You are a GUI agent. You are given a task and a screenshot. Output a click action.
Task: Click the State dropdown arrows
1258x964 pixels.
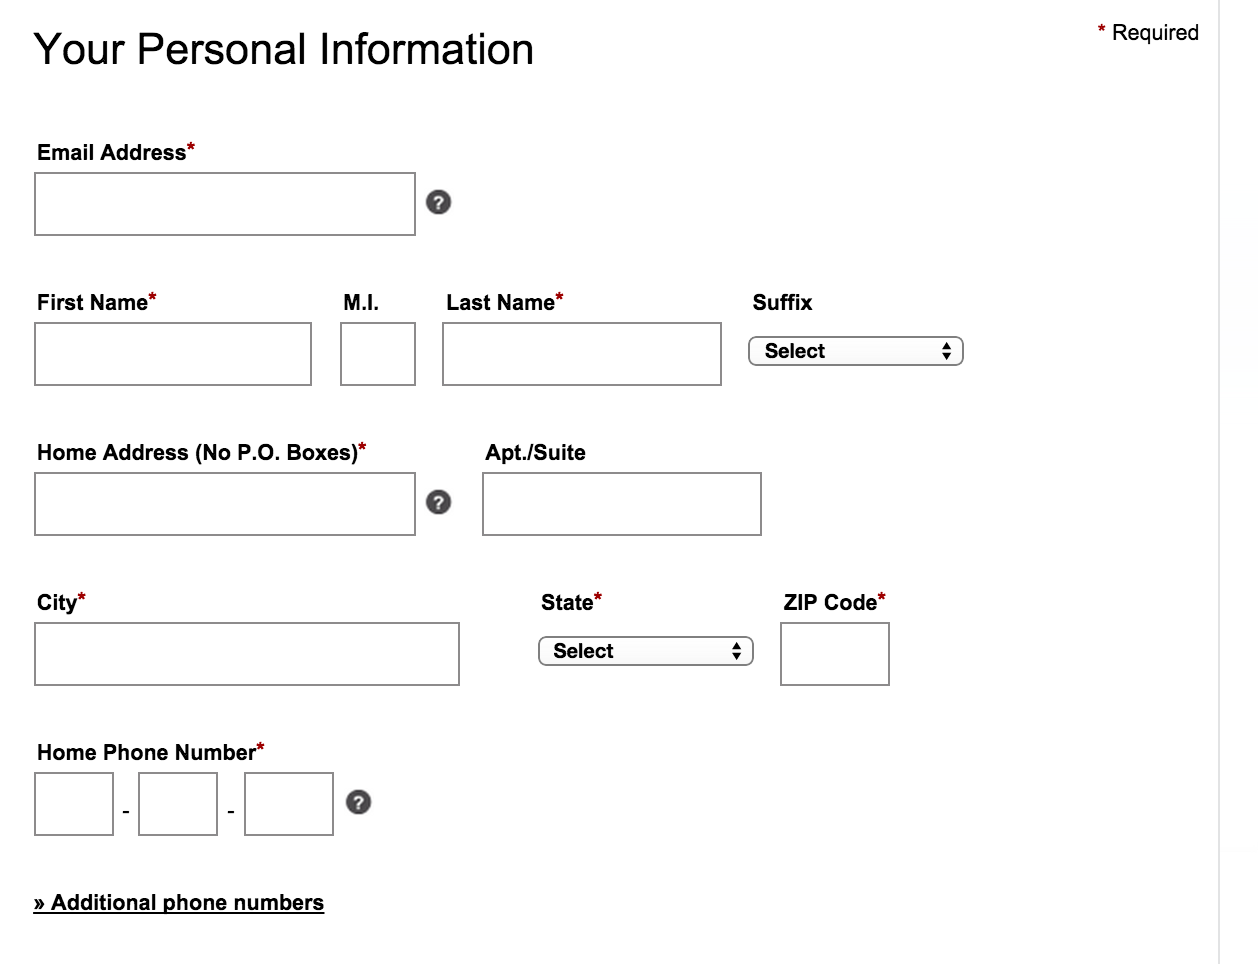point(736,651)
